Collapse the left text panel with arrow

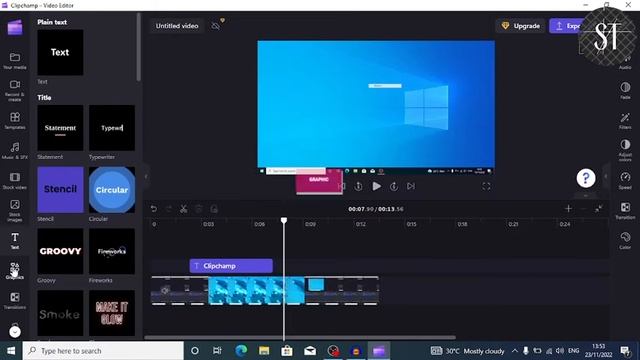pos(146,177)
